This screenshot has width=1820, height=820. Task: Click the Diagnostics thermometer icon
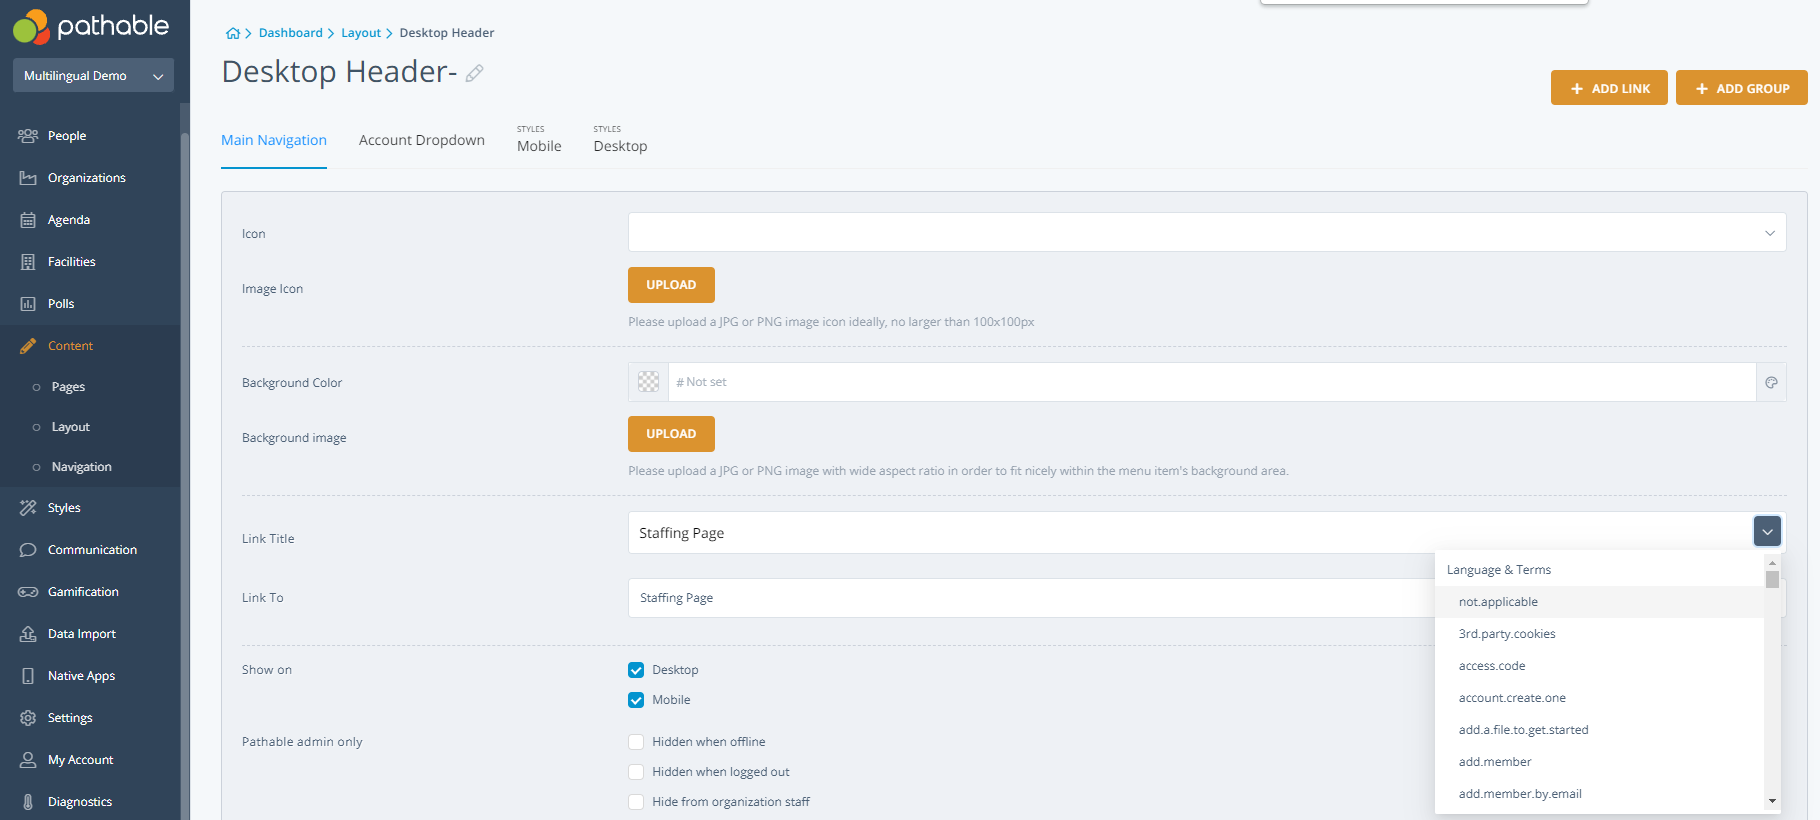click(x=28, y=802)
